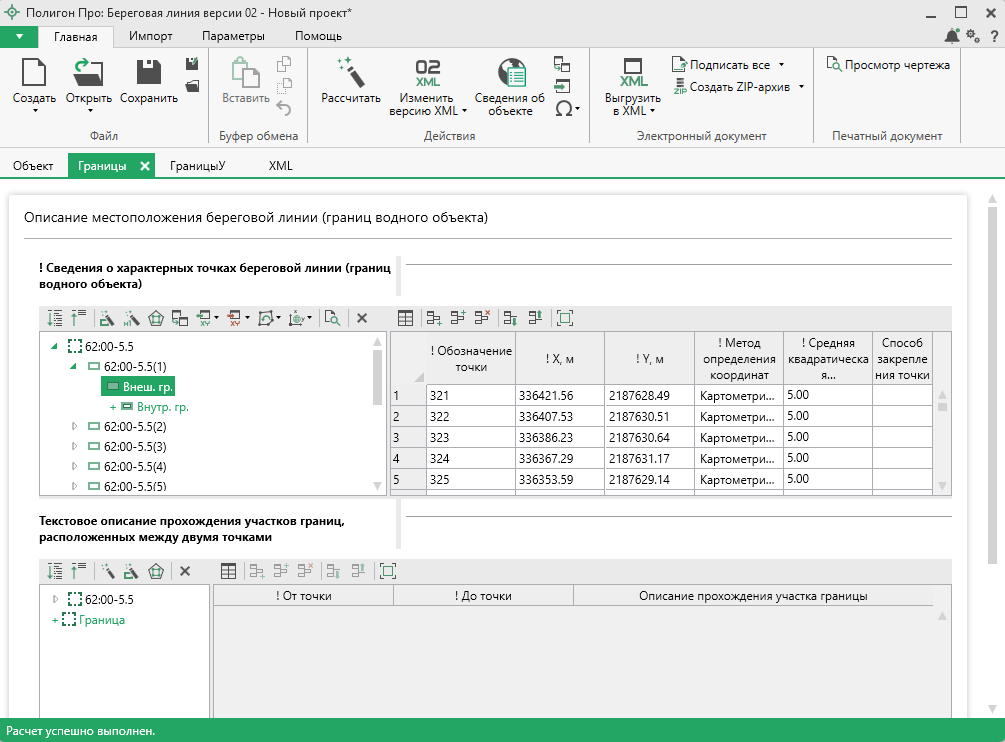The image size is (1005, 742).
Task: Click X coordinate cell 336407.53
Action: pyautogui.click(x=559, y=416)
